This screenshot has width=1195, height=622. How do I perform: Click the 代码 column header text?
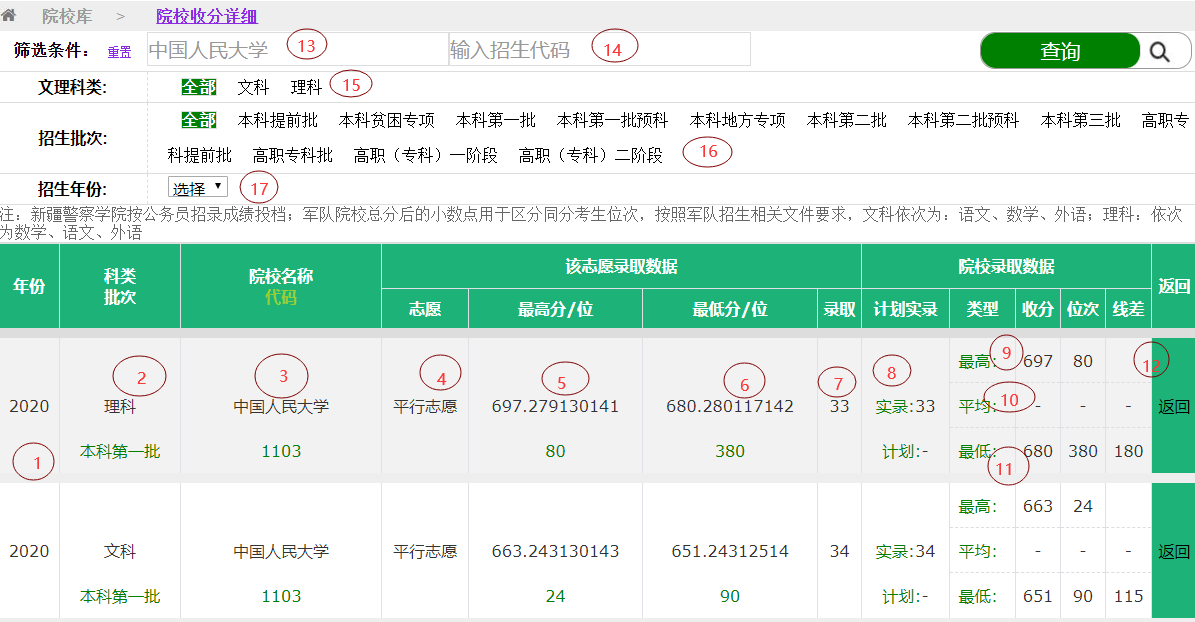coord(281,297)
